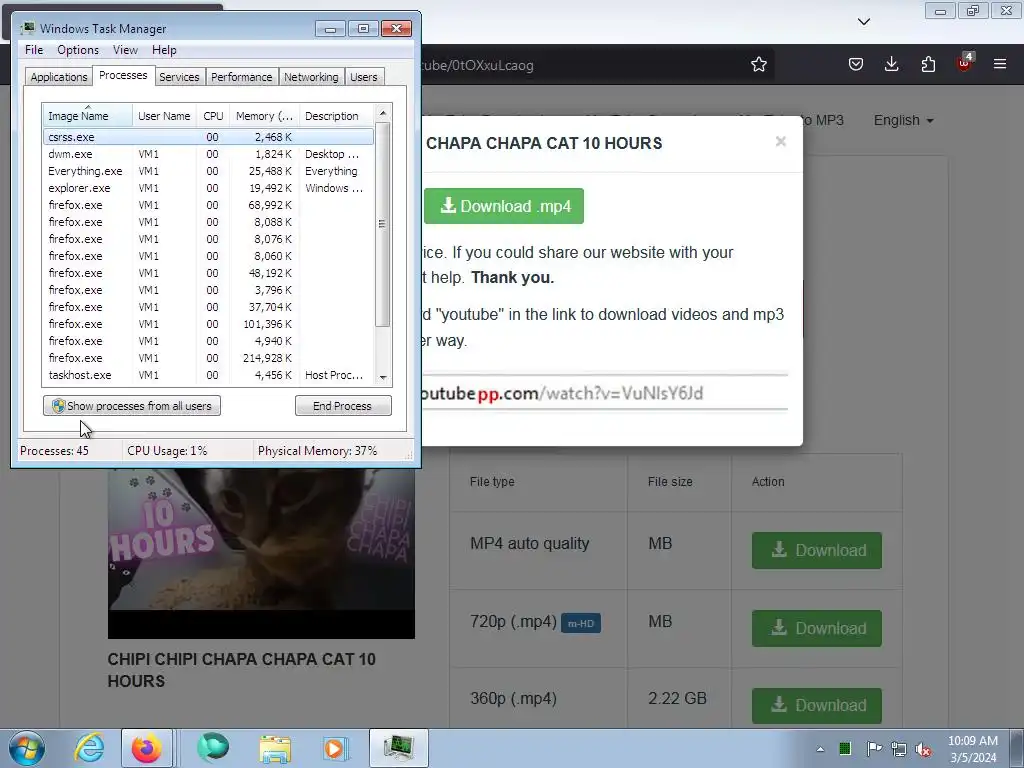Close the download dialog with X

pos(780,141)
